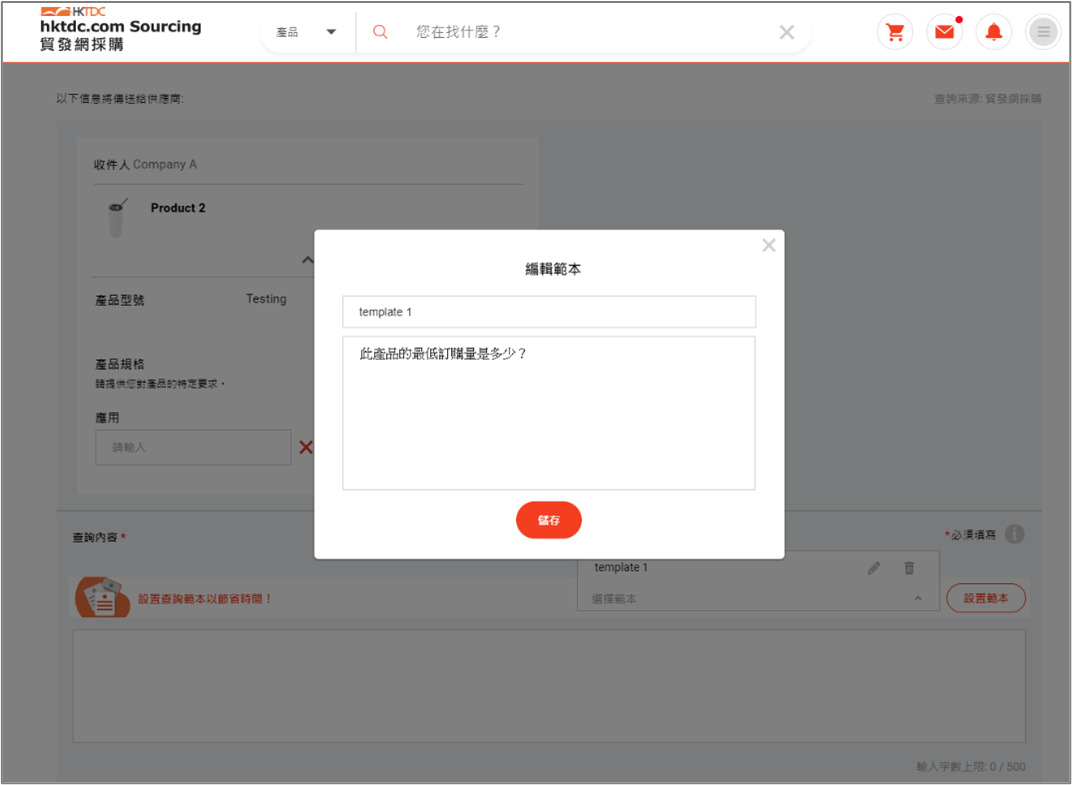Click the hktdc.com Sourcing logo
The image size is (1072, 785).
point(120,29)
